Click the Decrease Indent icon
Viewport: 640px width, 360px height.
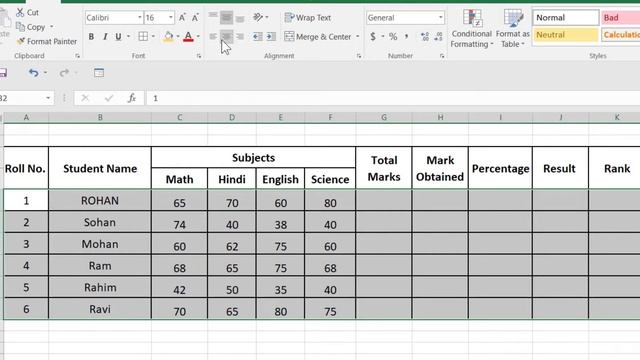pos(258,37)
